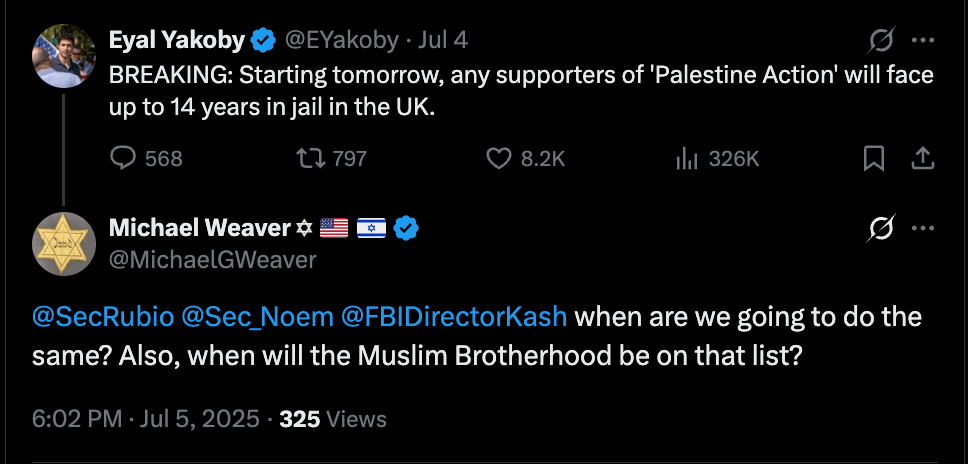Click the repost icon showing 797
Screen dimensions: 968x464
(309, 158)
